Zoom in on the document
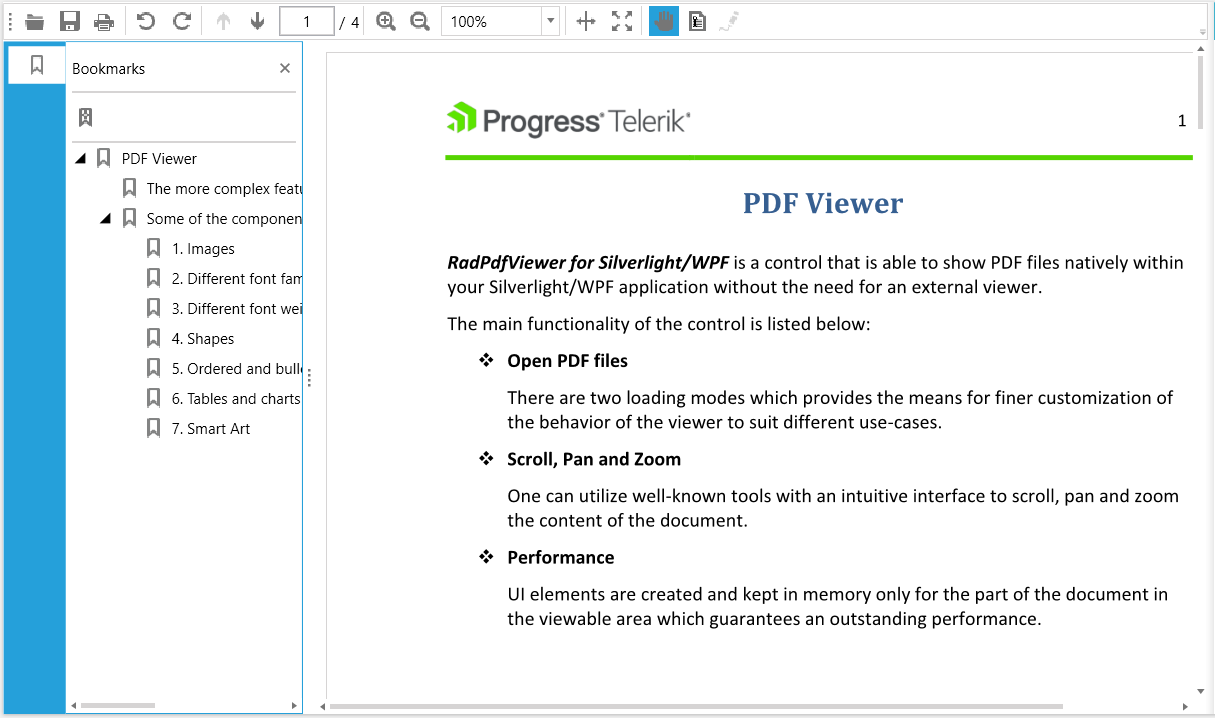 click(x=385, y=20)
